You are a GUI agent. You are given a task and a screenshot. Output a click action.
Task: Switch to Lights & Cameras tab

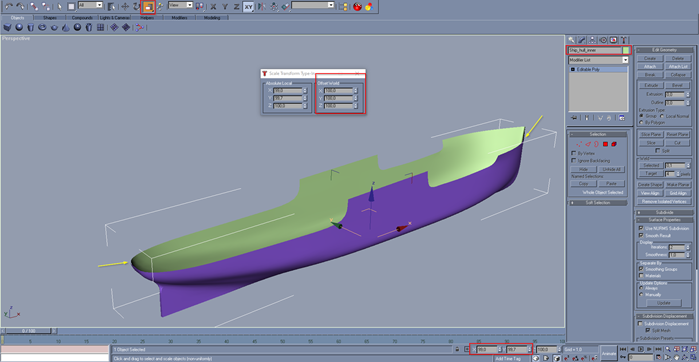coord(115,18)
